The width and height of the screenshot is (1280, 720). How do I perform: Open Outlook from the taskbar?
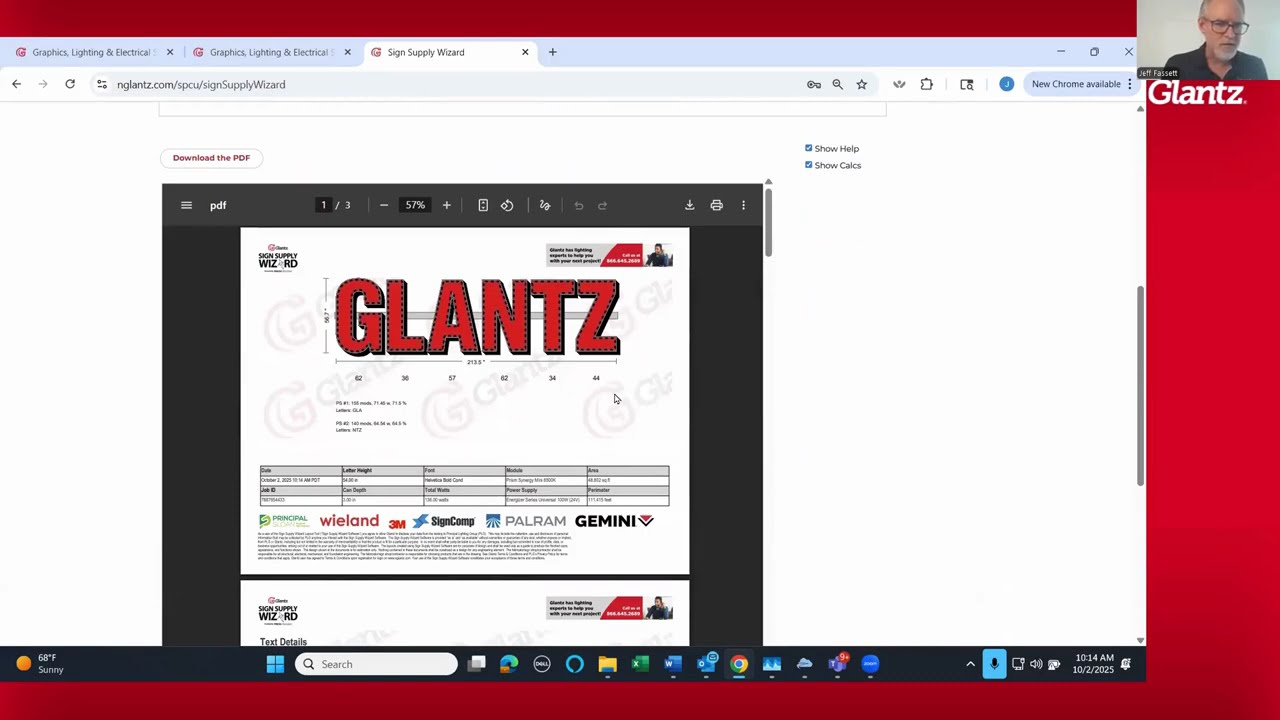tap(706, 664)
